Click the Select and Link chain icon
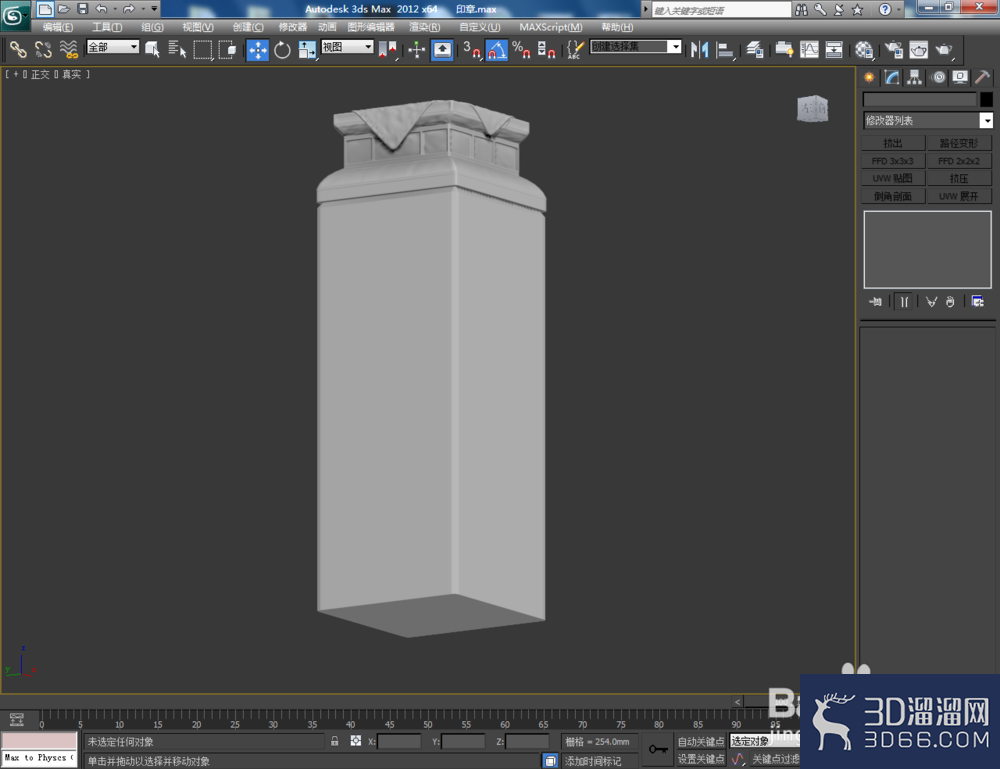The height and width of the screenshot is (769, 1000). coord(17,50)
